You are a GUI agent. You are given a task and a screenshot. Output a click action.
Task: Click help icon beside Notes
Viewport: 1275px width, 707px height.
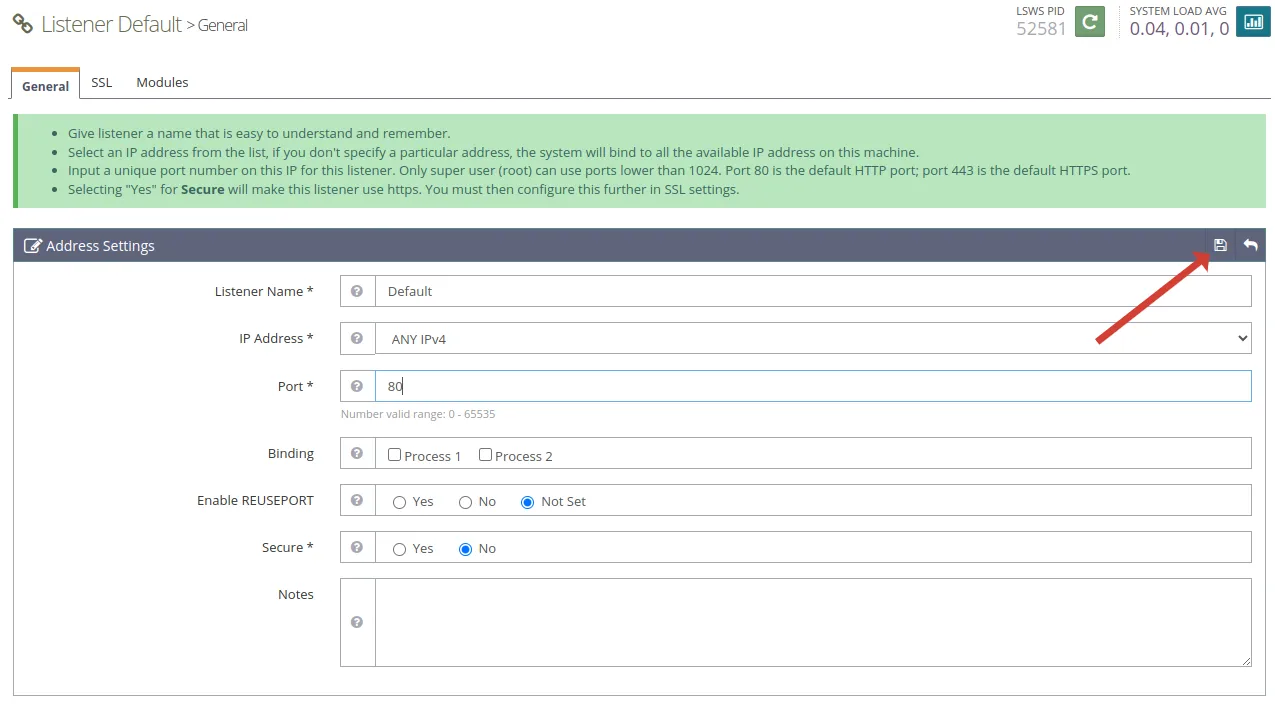point(357,622)
